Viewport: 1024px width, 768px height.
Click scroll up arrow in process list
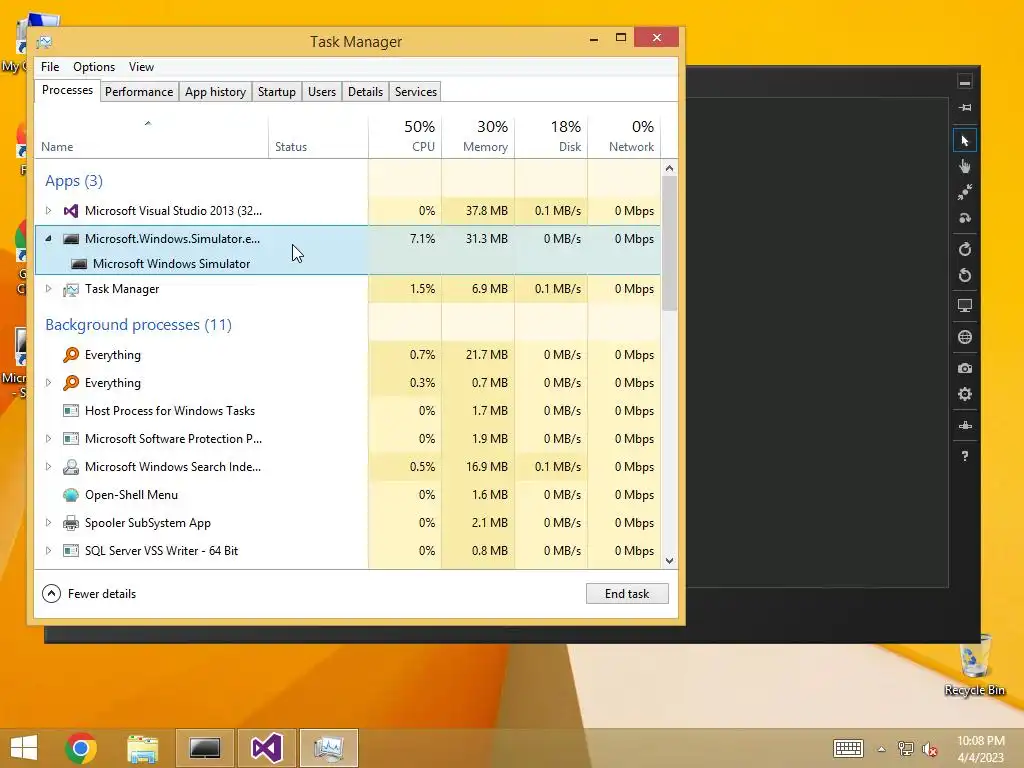tap(669, 168)
